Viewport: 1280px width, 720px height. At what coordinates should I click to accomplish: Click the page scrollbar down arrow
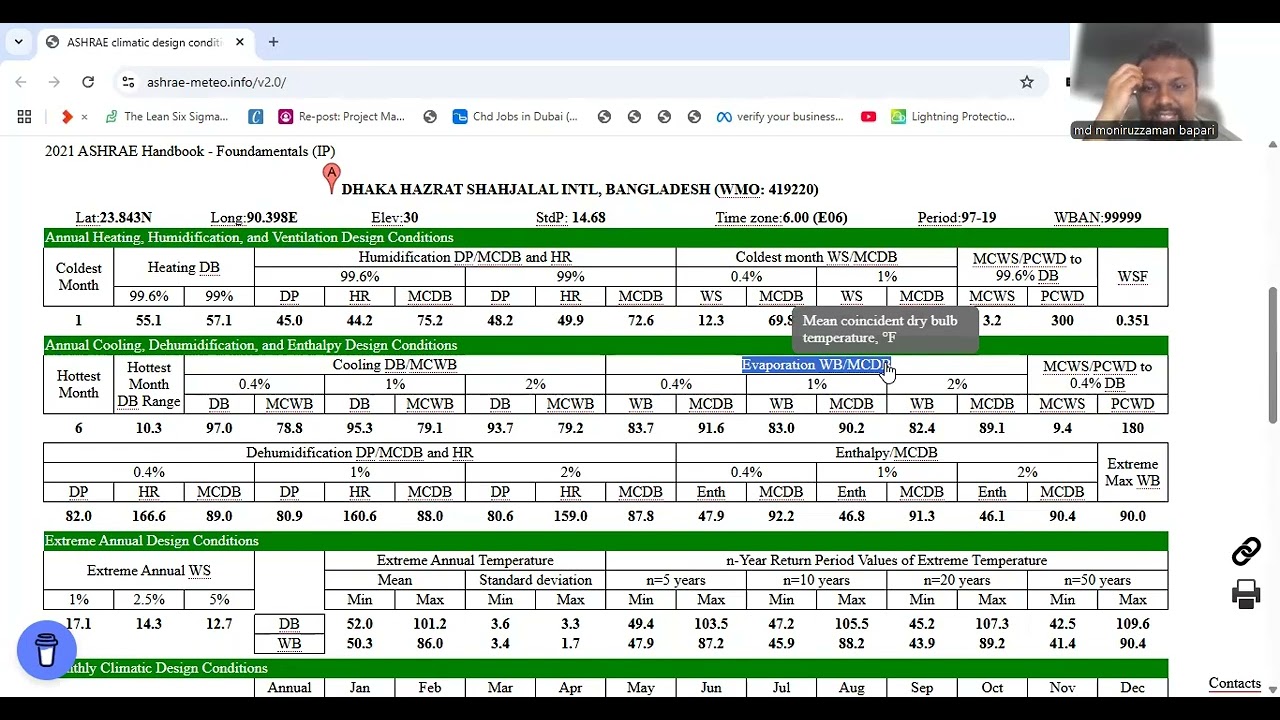click(x=1272, y=689)
